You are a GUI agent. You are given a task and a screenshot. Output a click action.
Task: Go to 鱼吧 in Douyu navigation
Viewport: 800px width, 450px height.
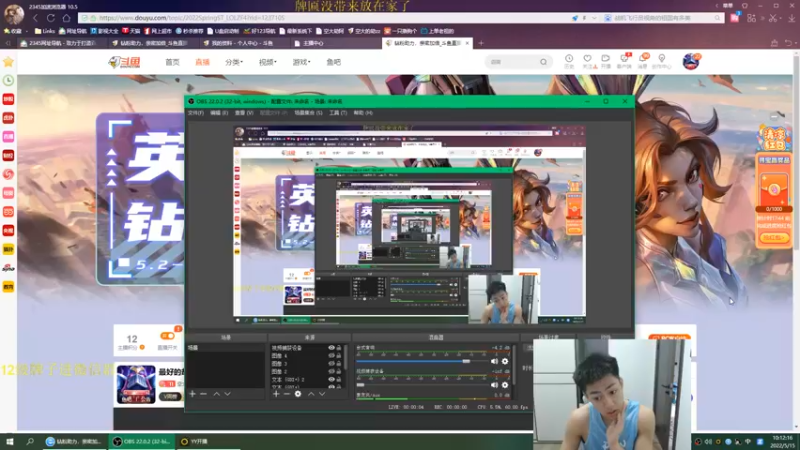coord(334,62)
